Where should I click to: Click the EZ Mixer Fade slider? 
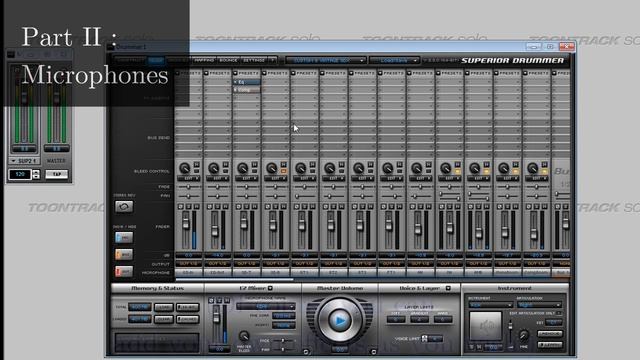(x=283, y=340)
